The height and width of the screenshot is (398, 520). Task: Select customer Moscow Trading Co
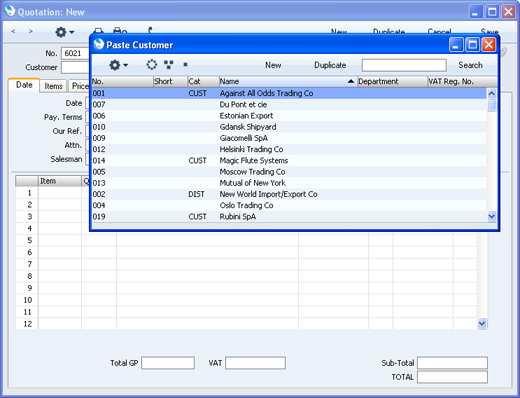click(289, 172)
